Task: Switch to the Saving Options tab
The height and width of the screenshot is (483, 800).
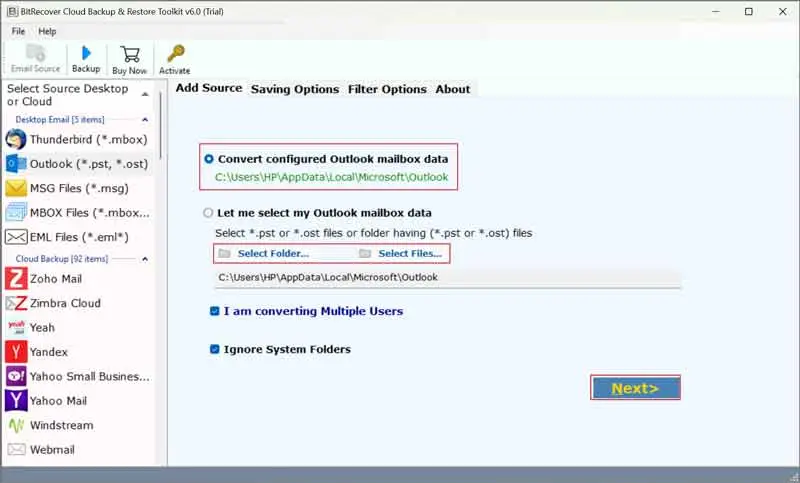Action: pyautogui.click(x=294, y=89)
